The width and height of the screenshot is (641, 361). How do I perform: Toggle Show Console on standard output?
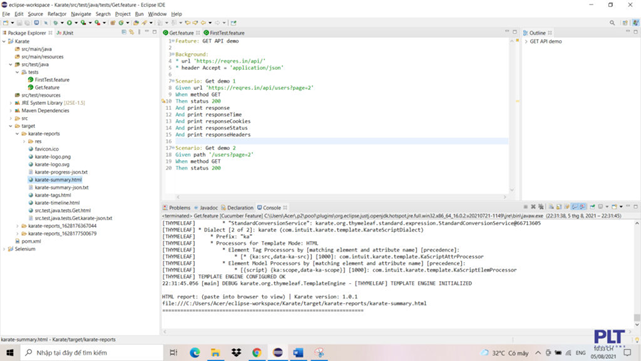[x=575, y=207]
